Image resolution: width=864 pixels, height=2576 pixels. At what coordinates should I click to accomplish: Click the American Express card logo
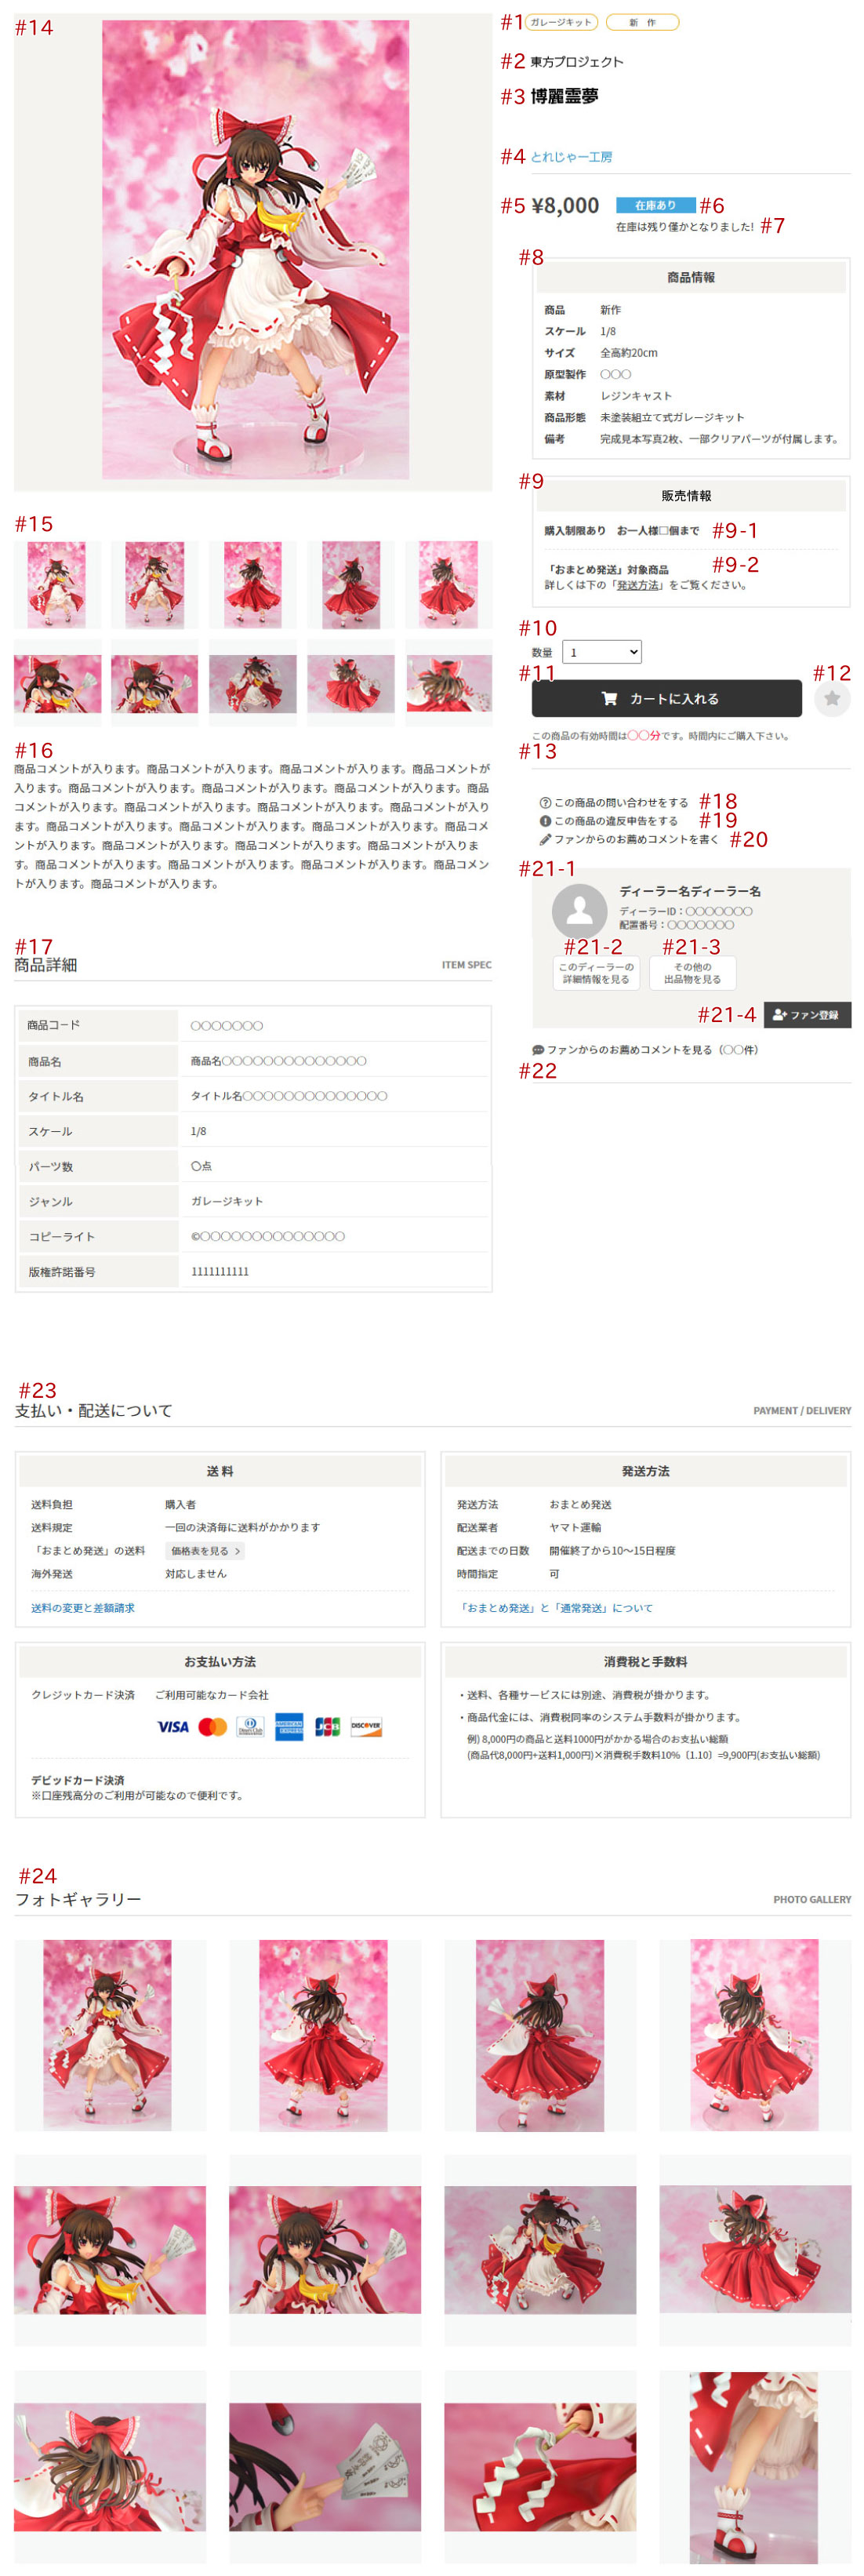coord(289,1726)
